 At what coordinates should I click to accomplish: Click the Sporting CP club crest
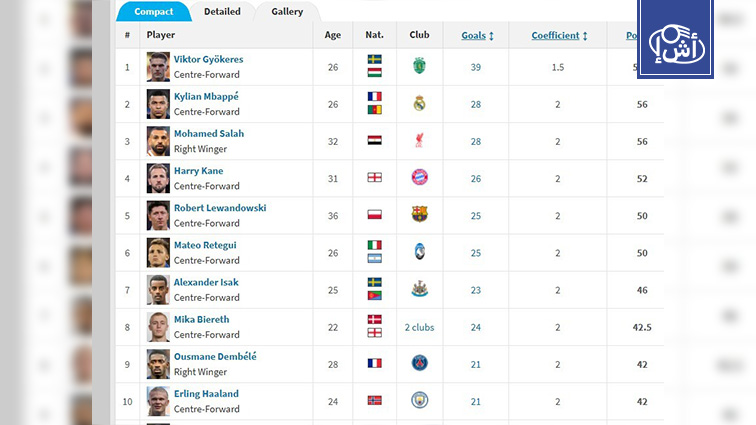point(419,67)
